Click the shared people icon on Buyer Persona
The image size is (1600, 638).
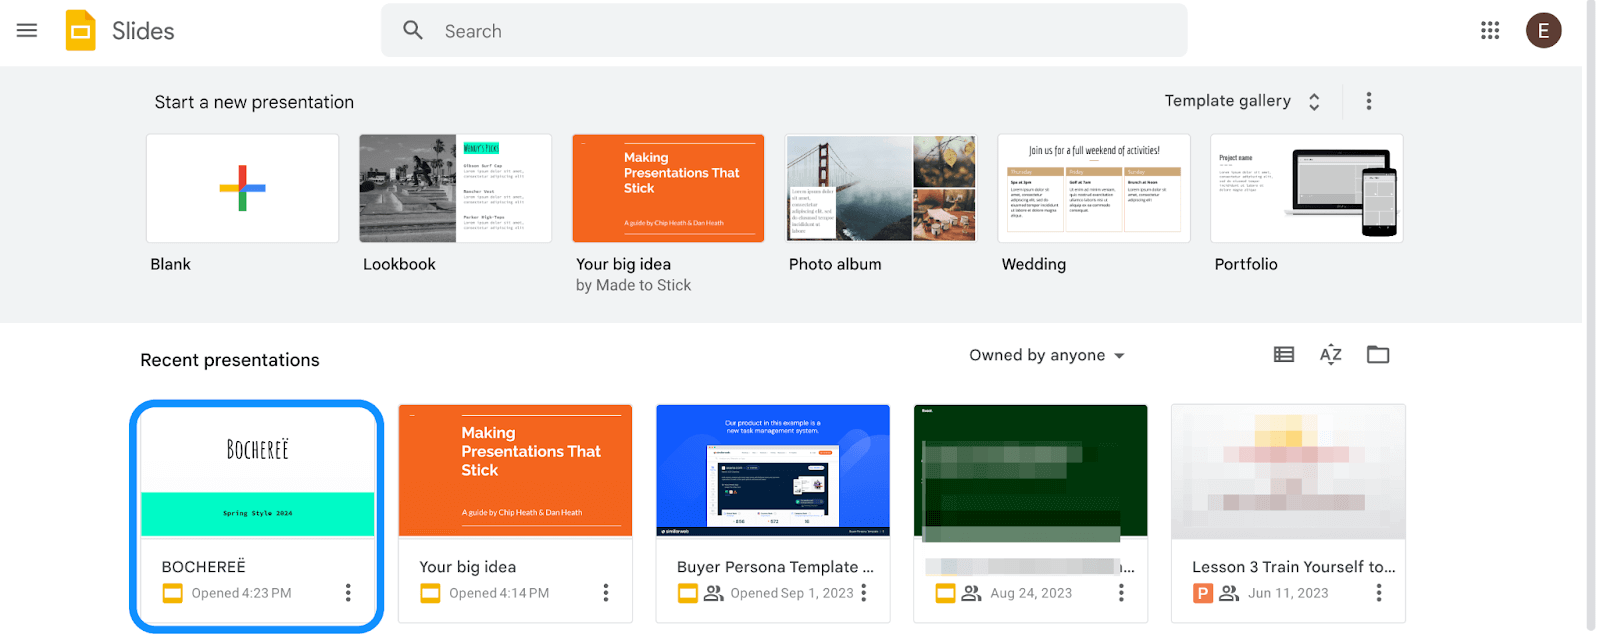pos(713,593)
